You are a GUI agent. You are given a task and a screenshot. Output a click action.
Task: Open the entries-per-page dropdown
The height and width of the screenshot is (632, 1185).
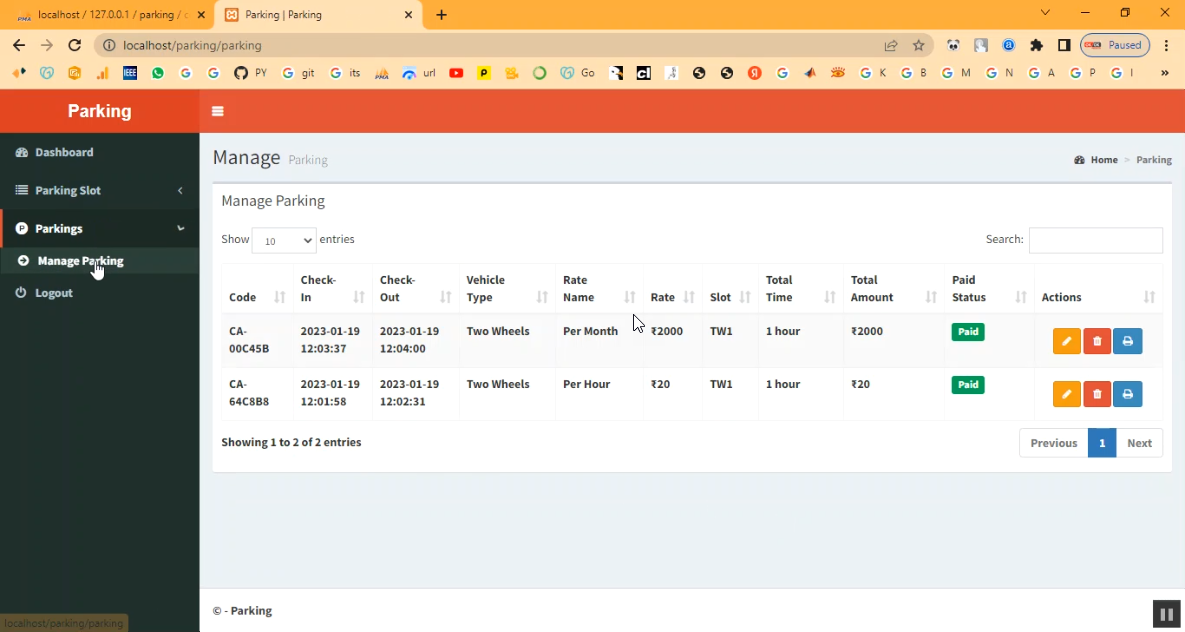[x=284, y=240]
